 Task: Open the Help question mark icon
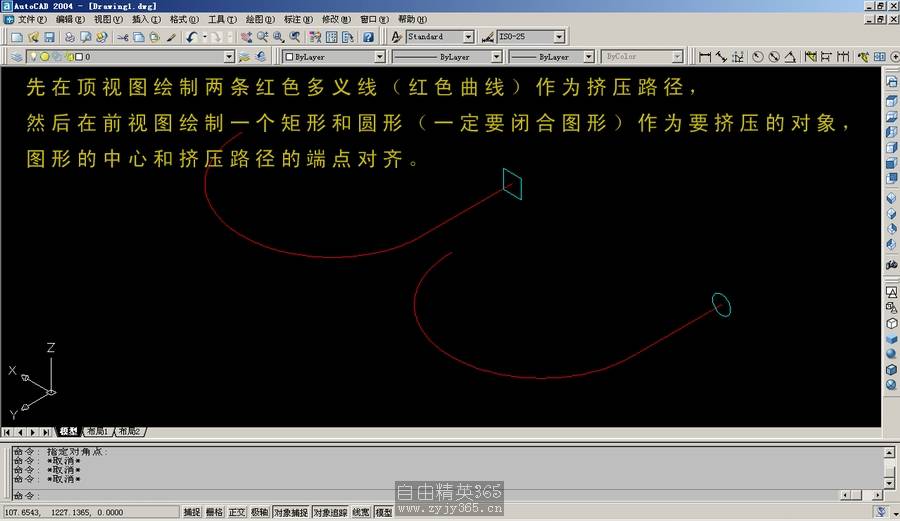coord(368,37)
